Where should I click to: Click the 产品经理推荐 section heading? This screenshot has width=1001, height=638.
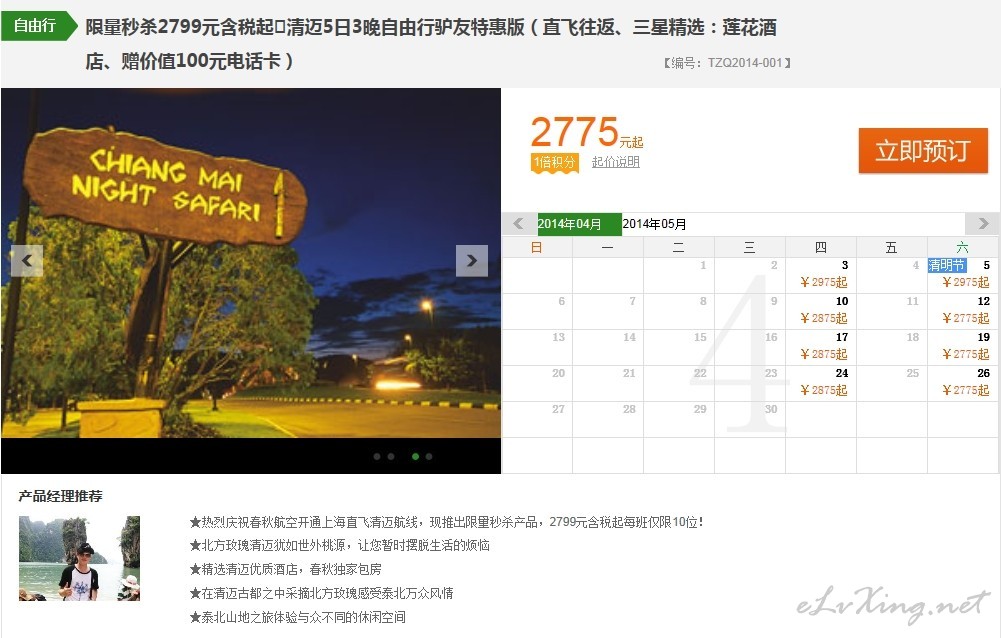(x=61, y=496)
